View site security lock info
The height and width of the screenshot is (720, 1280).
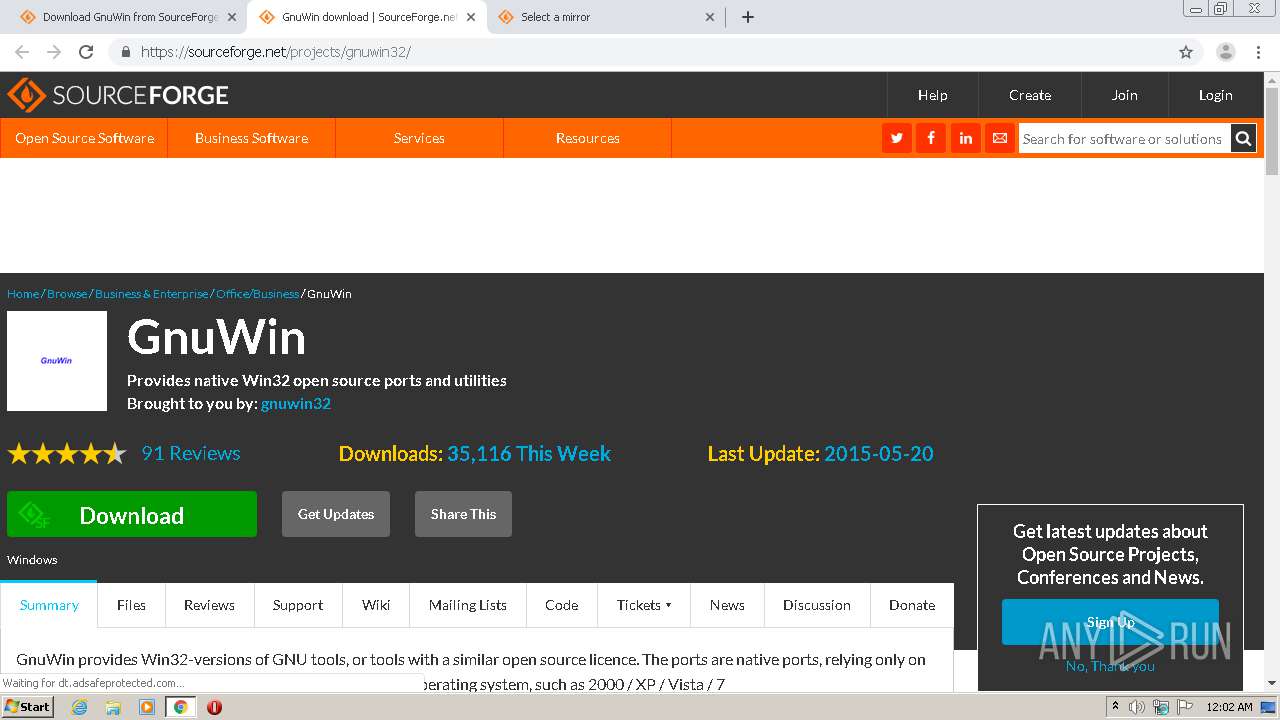pyautogui.click(x=125, y=52)
